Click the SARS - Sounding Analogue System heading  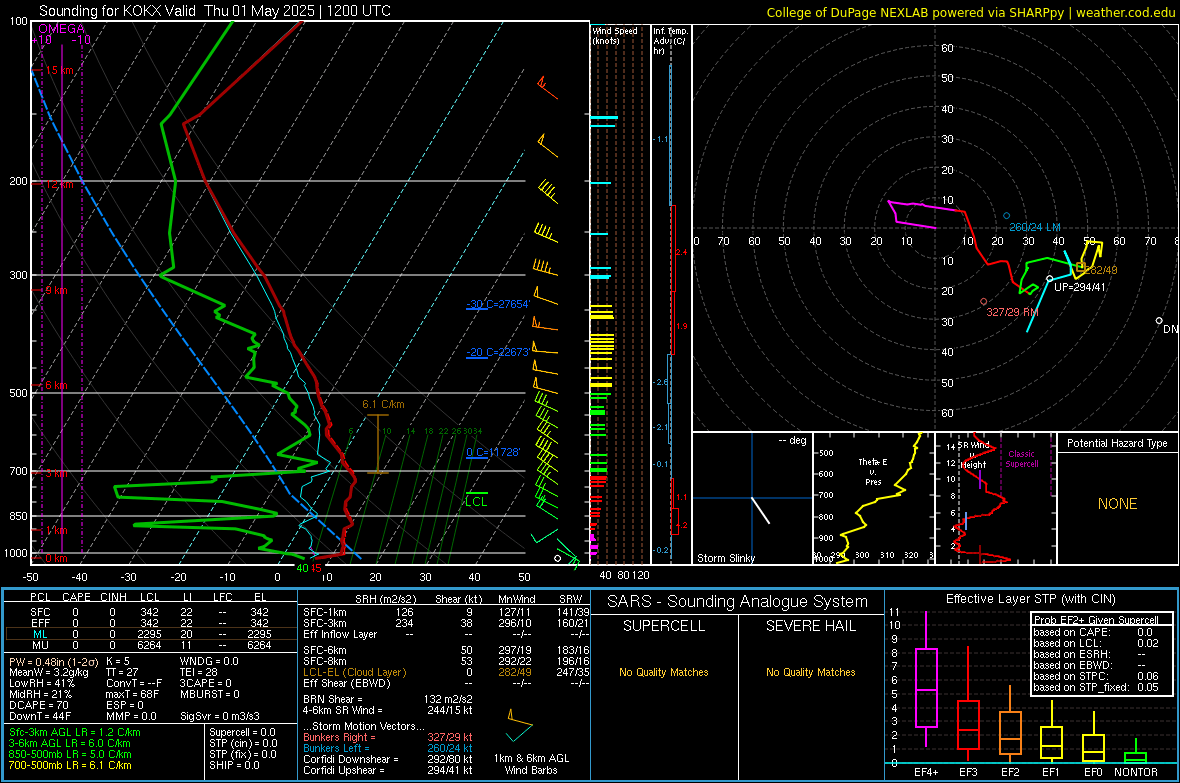coord(738,602)
